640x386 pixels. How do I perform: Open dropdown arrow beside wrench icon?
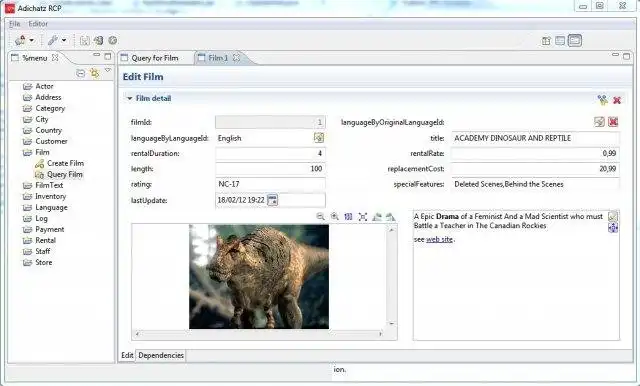coord(64,40)
